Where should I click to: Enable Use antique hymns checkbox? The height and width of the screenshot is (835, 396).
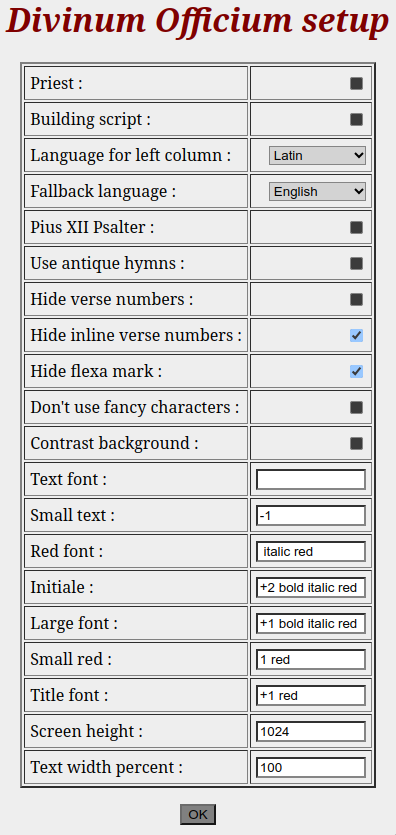pos(357,264)
